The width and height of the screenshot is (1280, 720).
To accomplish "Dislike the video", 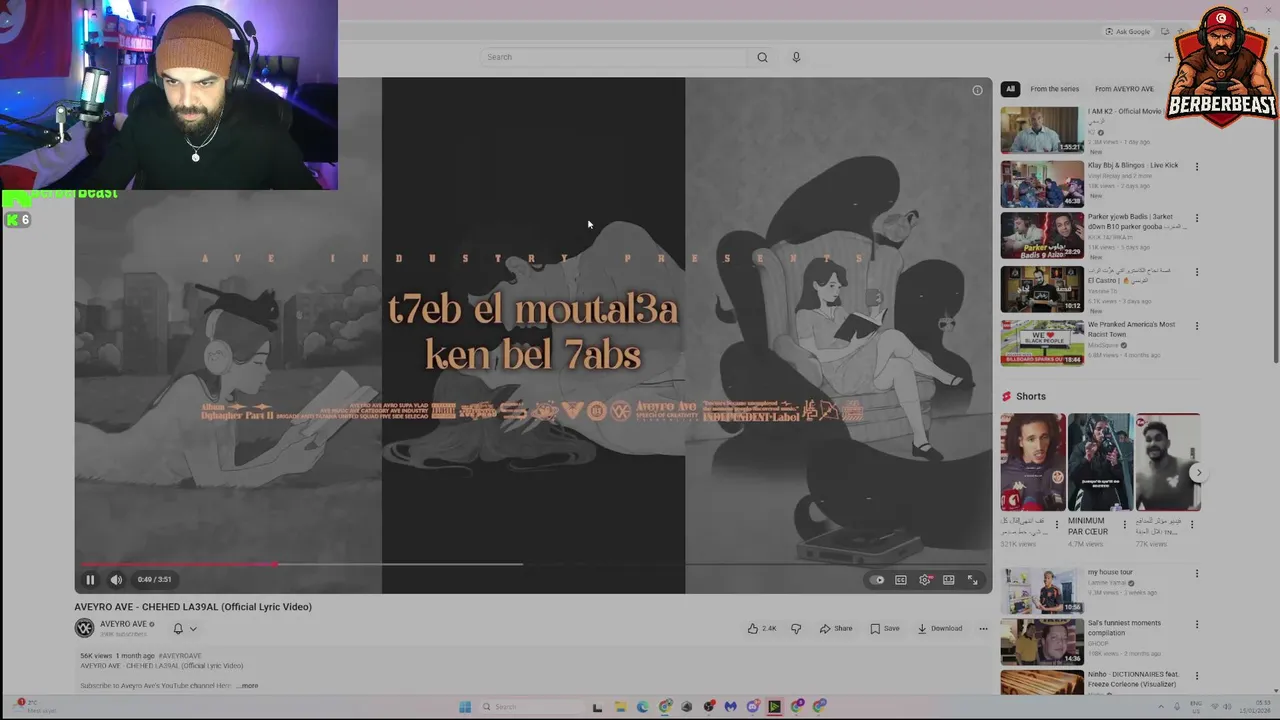I will [796, 629].
